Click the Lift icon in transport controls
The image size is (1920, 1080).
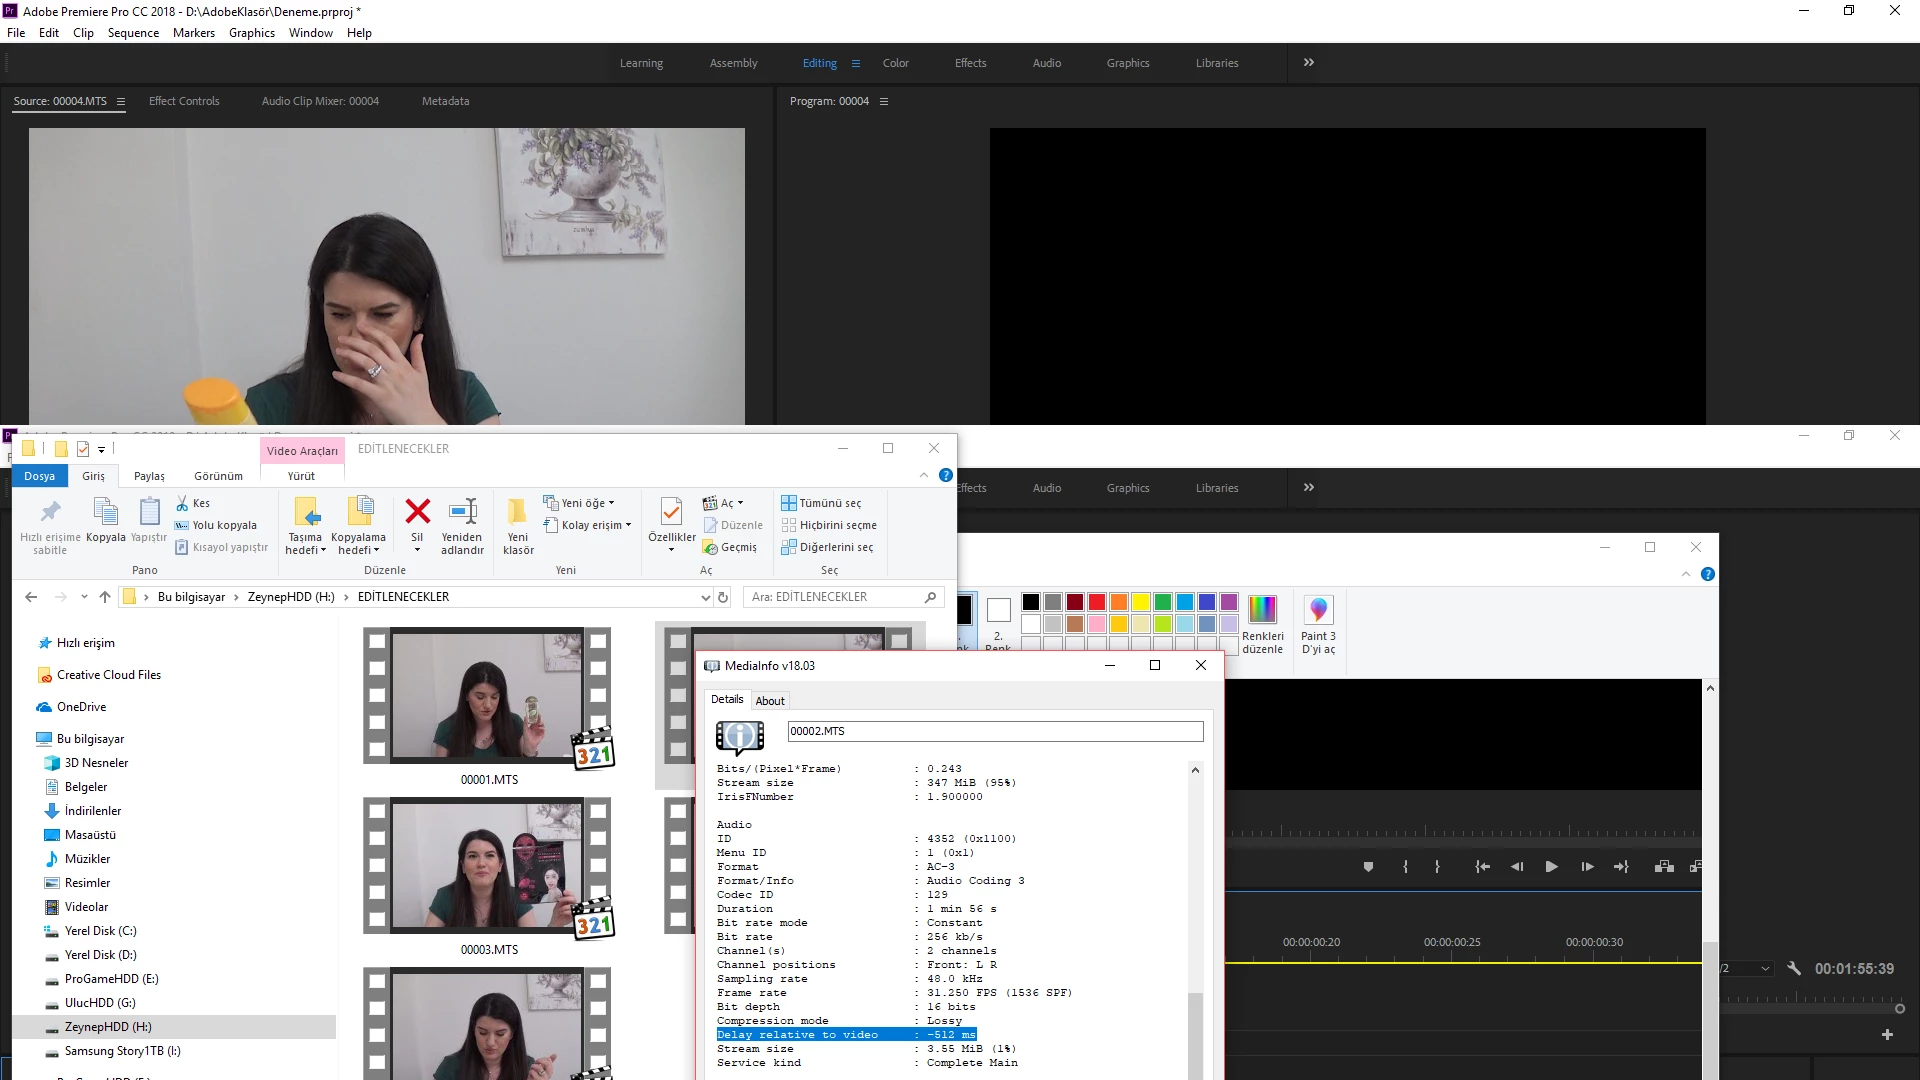1664,867
